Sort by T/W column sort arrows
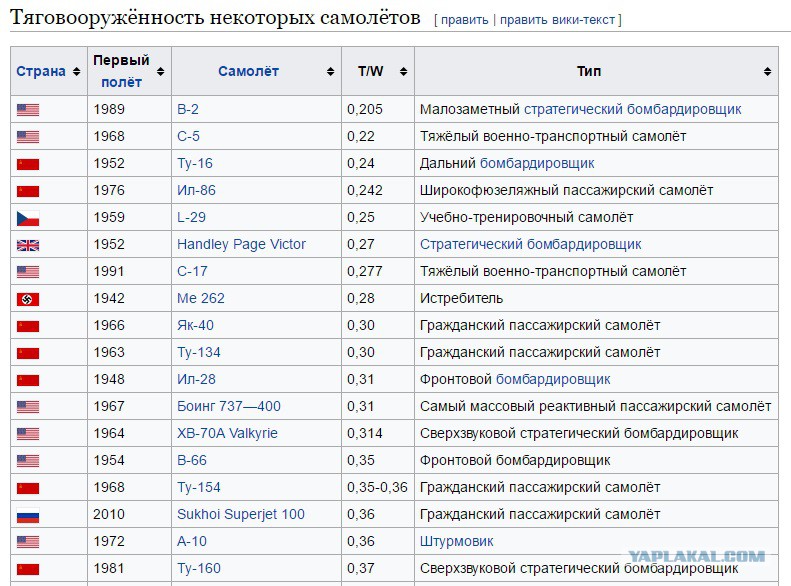Image resolution: width=791 pixels, height=586 pixels. [404, 72]
